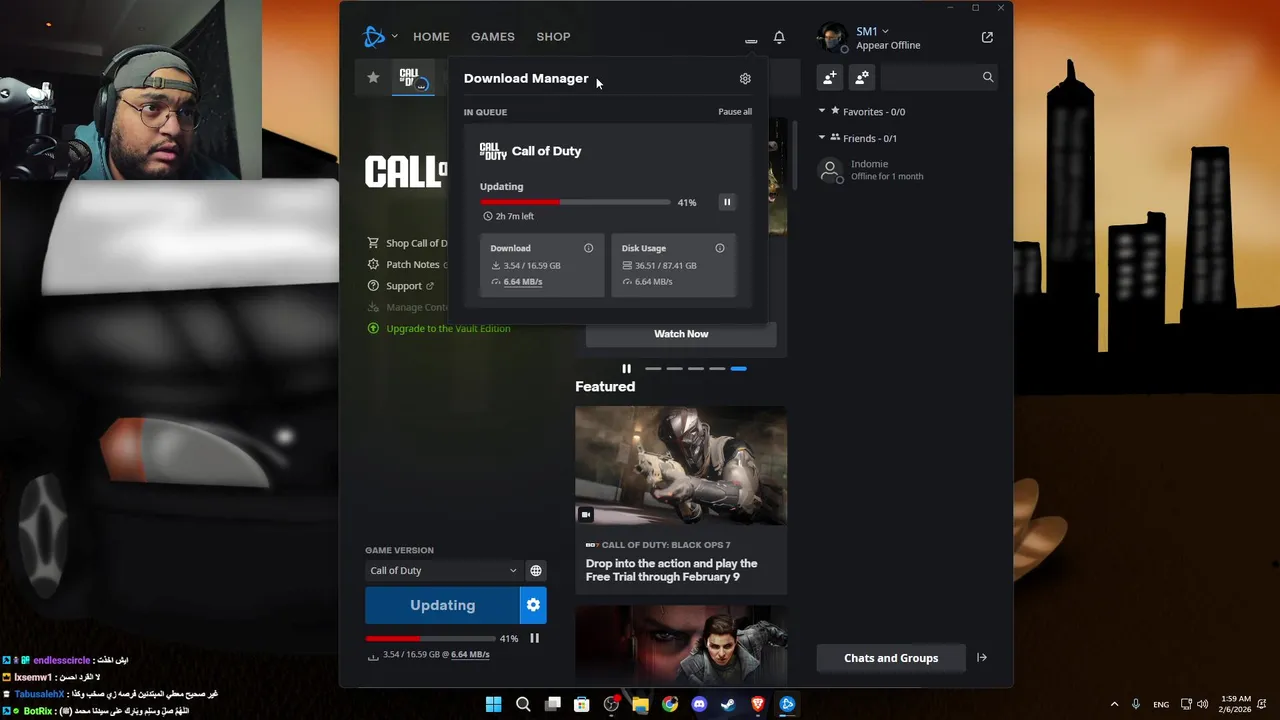The image size is (1280, 720).
Task: Go to HOME tab
Action: point(431,37)
